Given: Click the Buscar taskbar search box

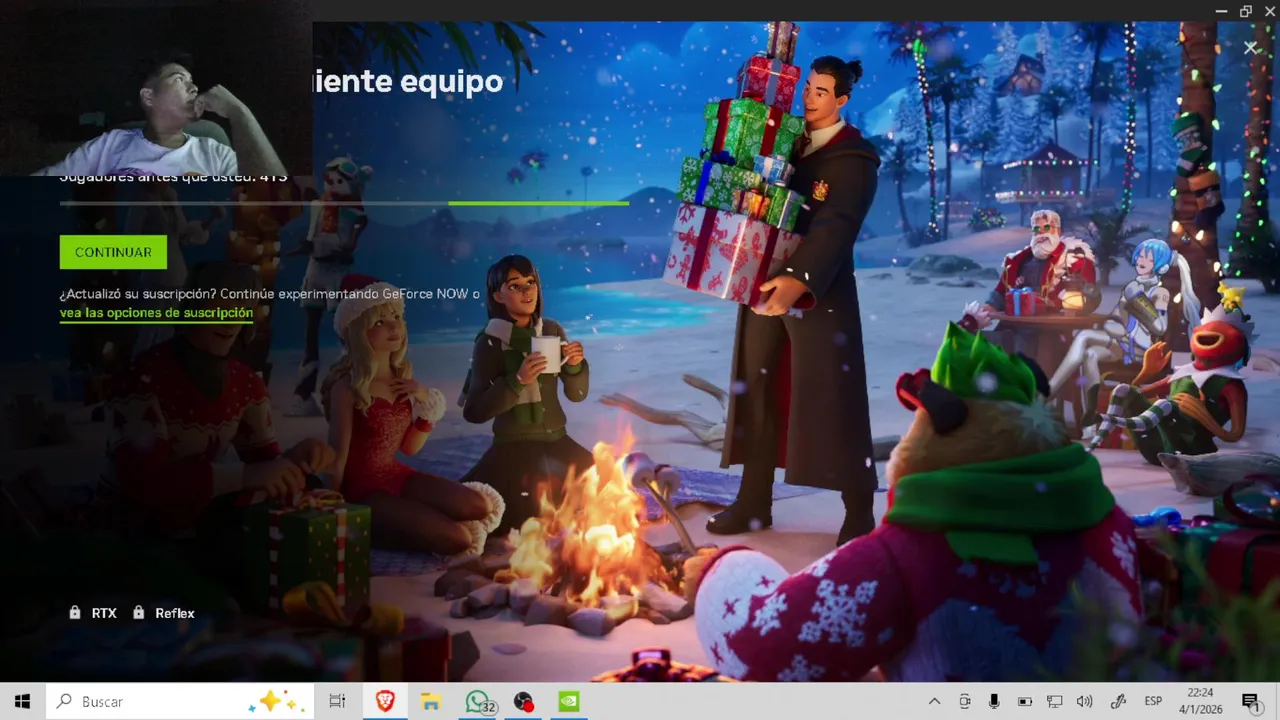Looking at the screenshot, I should [x=180, y=702].
